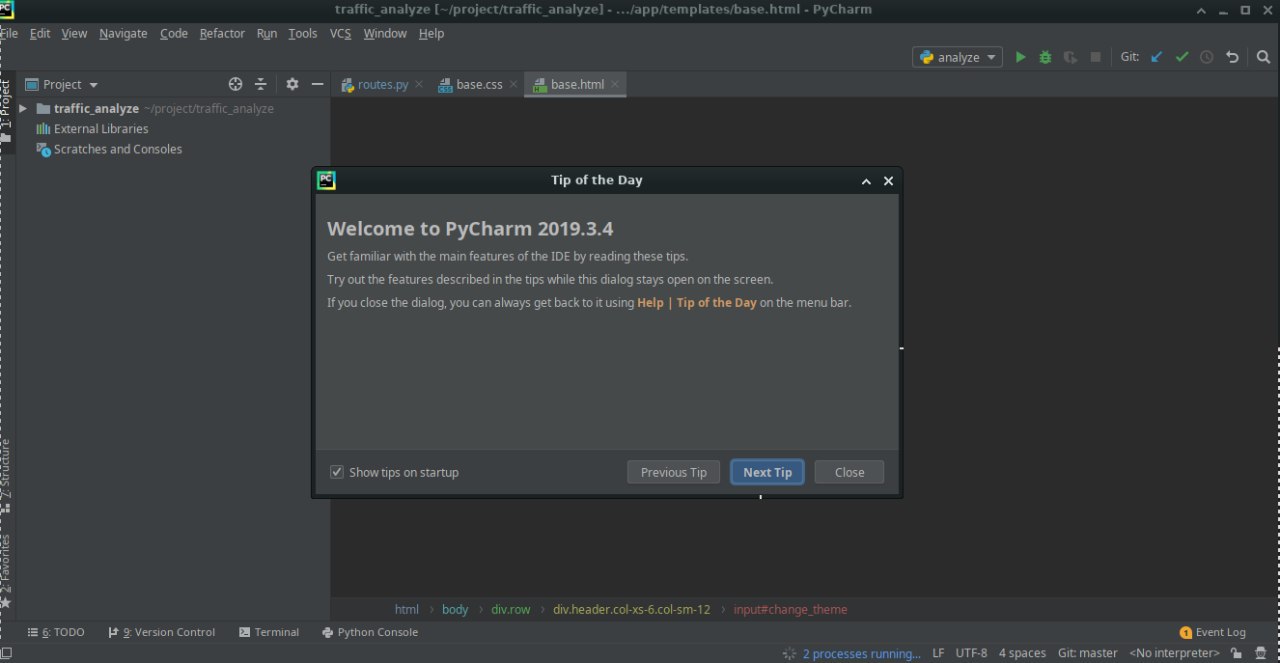The height and width of the screenshot is (663, 1280).
Task: Open the File menu
Action: coord(9,33)
